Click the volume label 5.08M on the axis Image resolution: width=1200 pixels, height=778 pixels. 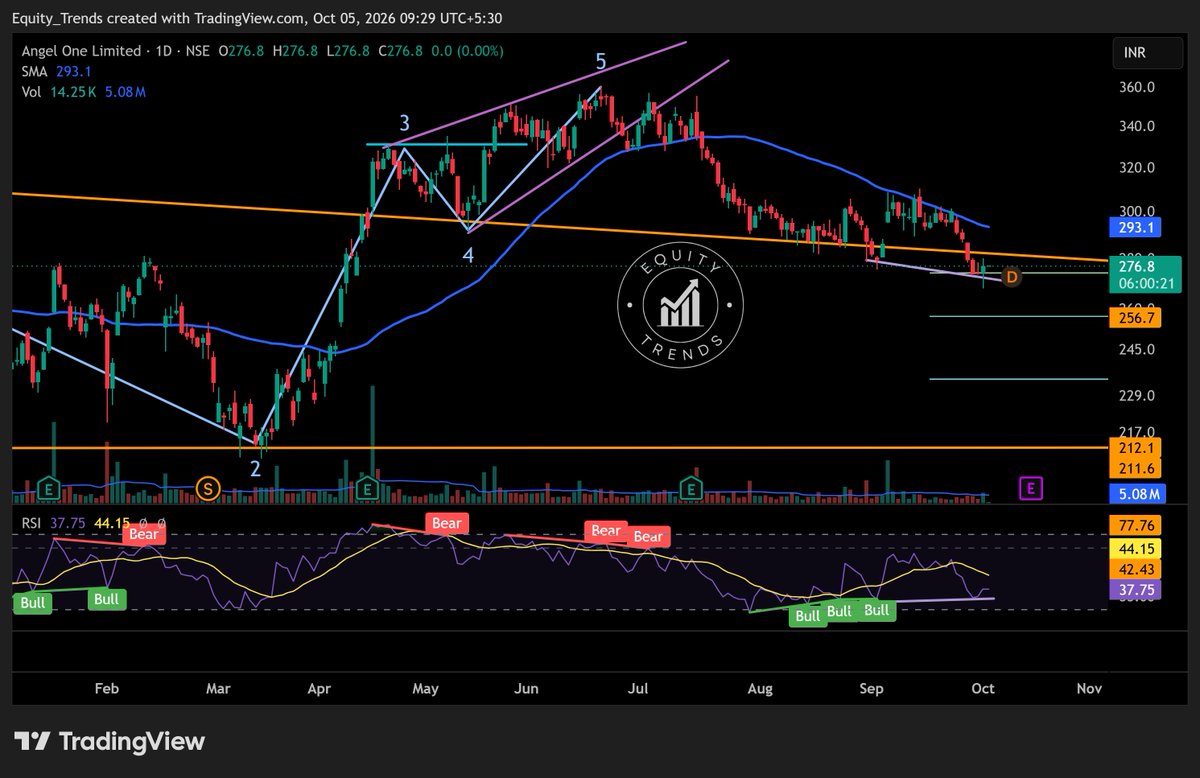tap(1137, 493)
